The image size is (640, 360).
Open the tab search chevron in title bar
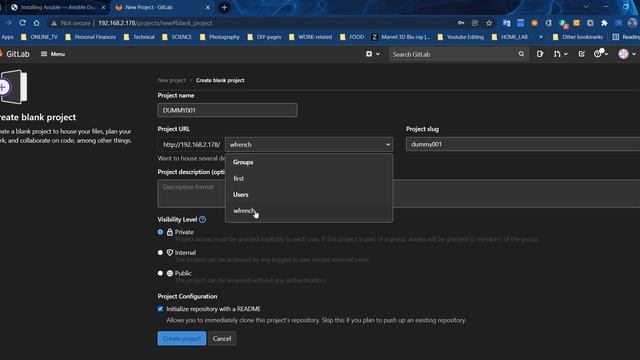586,7
